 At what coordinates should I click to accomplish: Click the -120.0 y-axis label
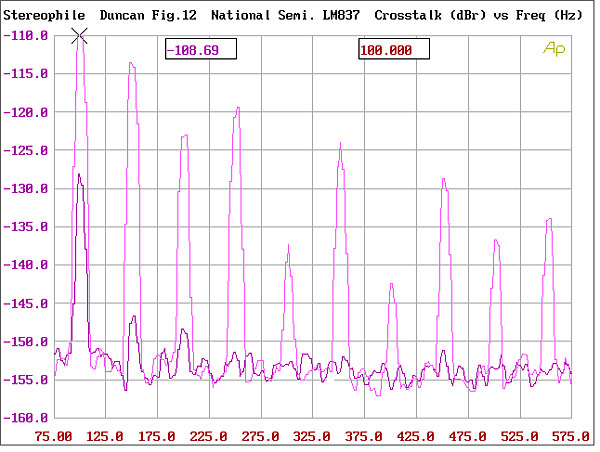click(x=26, y=112)
